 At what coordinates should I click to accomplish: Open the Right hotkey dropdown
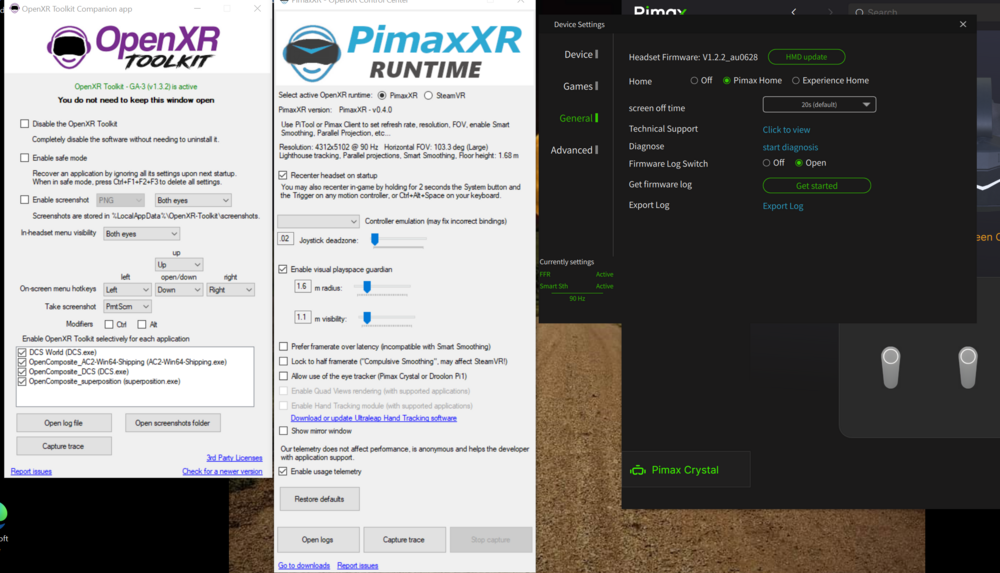pos(230,290)
